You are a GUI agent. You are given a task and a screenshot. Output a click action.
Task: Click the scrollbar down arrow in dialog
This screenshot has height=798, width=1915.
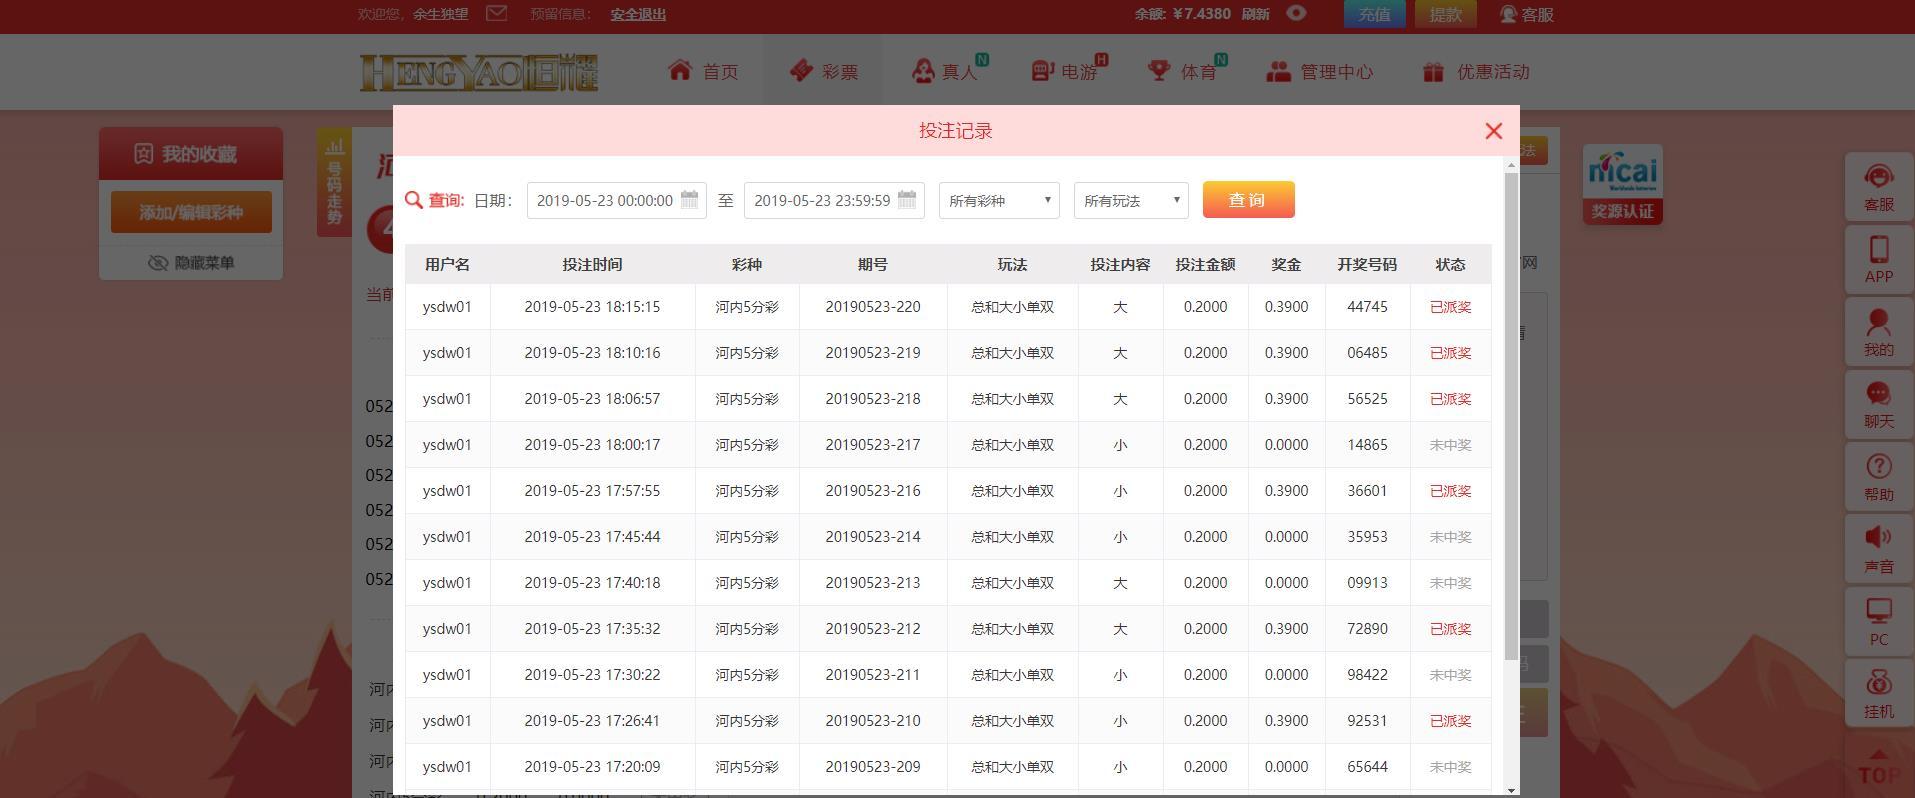[1511, 790]
